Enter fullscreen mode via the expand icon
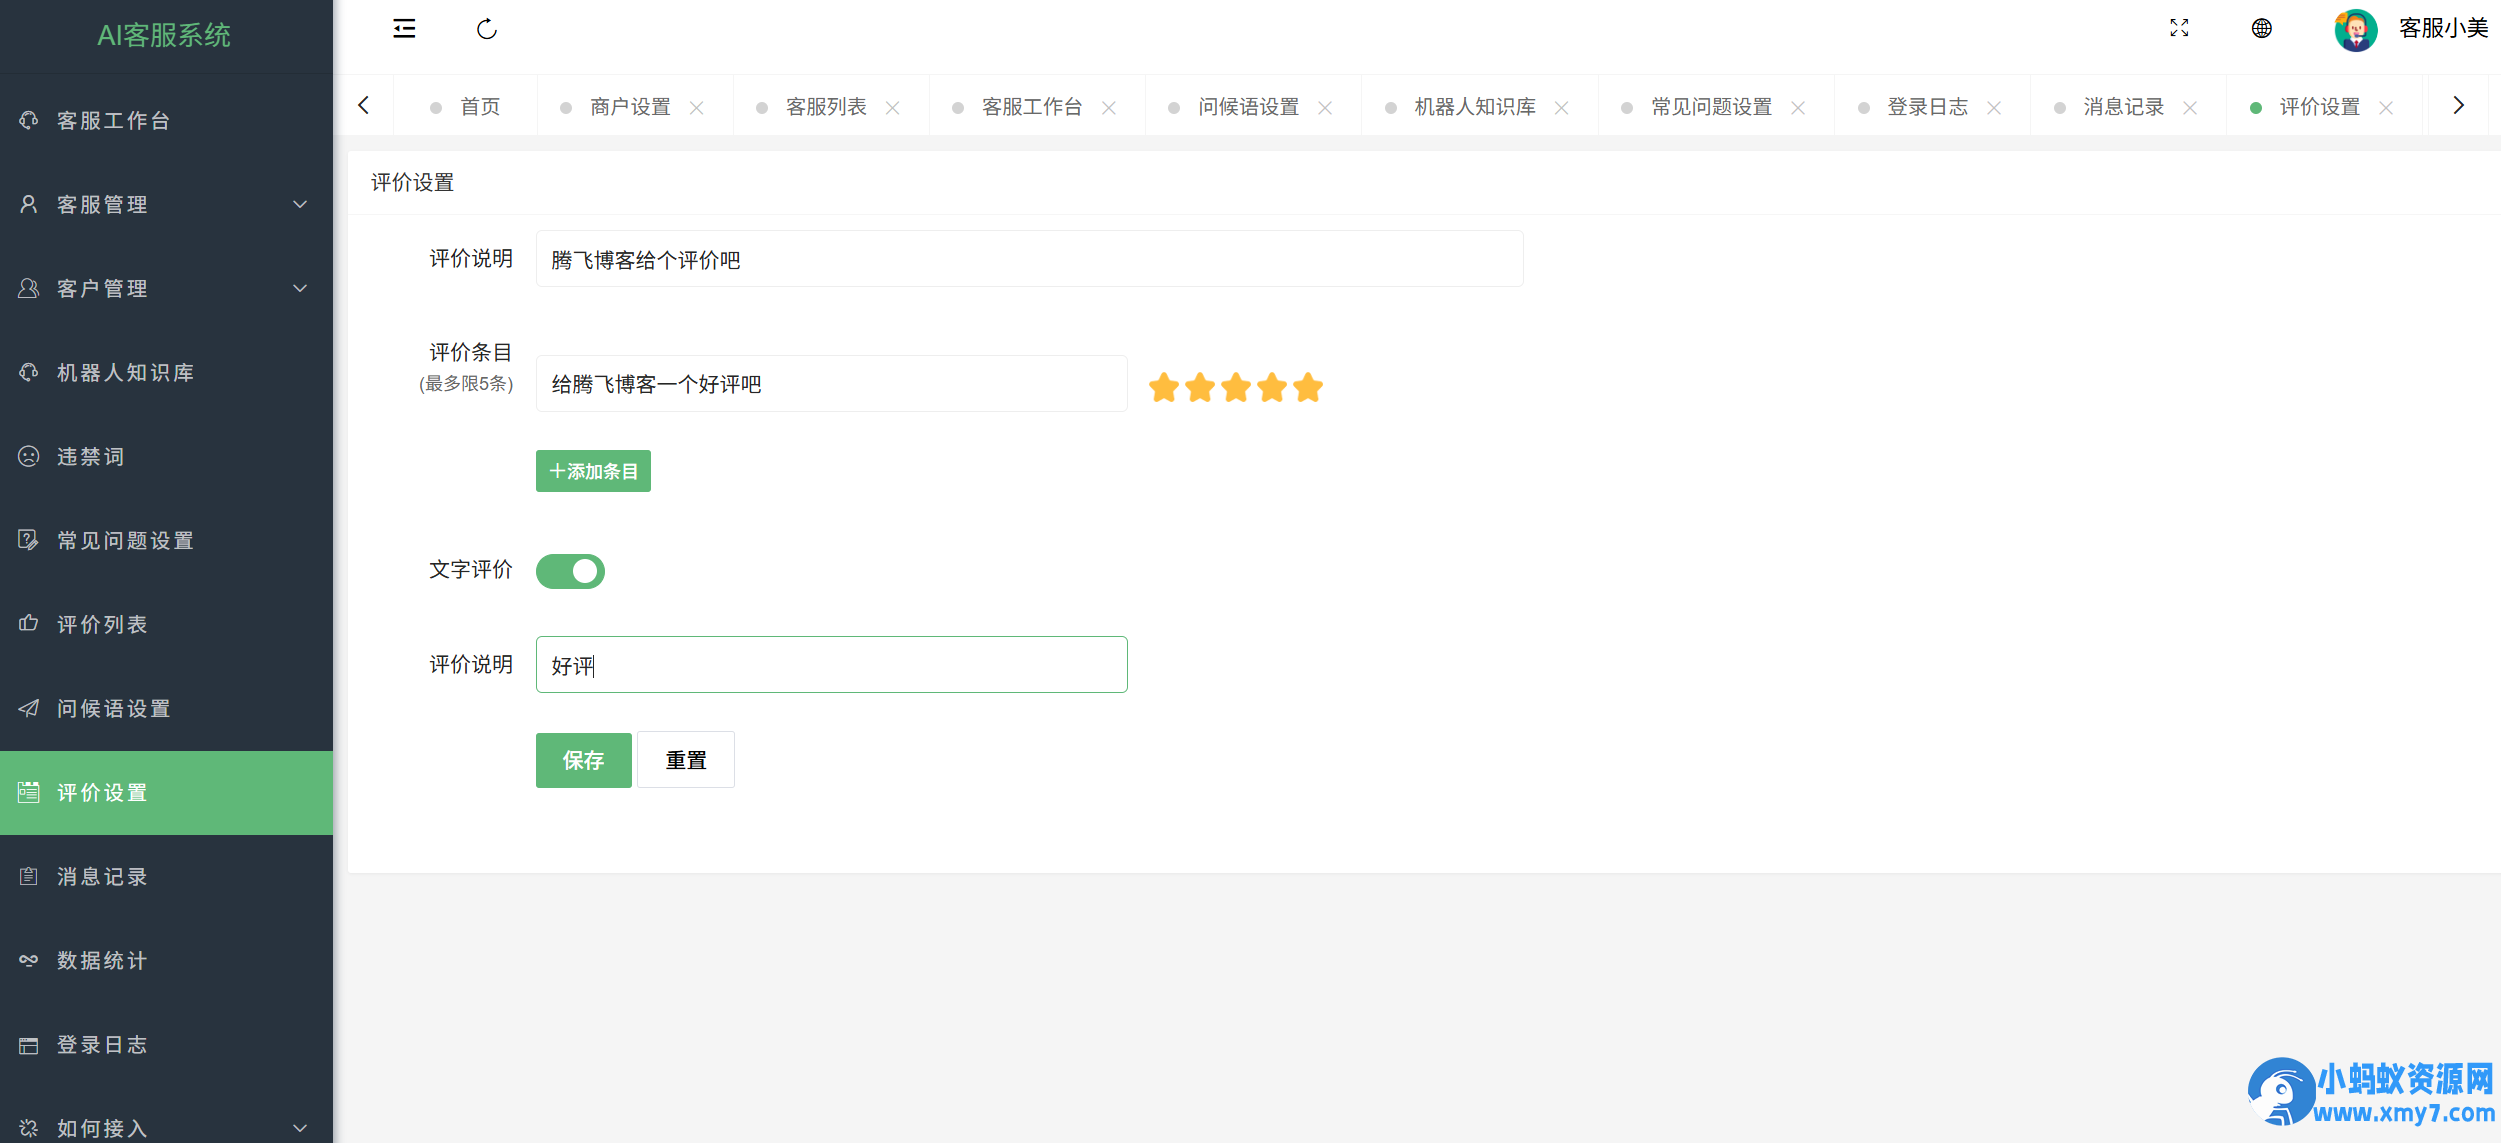Image resolution: width=2501 pixels, height=1143 pixels. [x=2180, y=29]
